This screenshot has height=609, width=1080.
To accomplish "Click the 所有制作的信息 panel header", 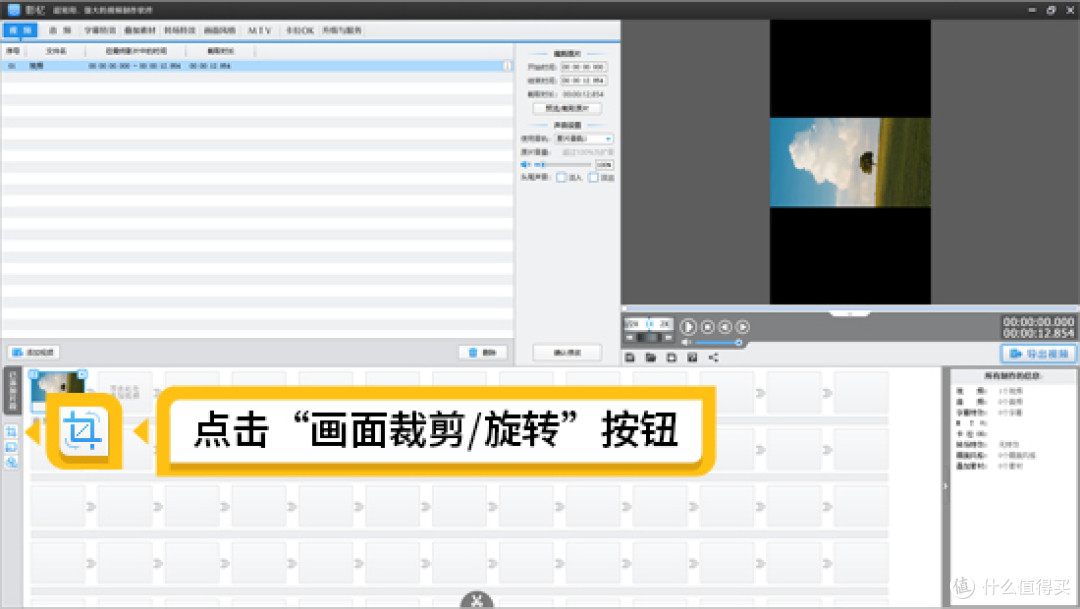I will [x=1012, y=376].
